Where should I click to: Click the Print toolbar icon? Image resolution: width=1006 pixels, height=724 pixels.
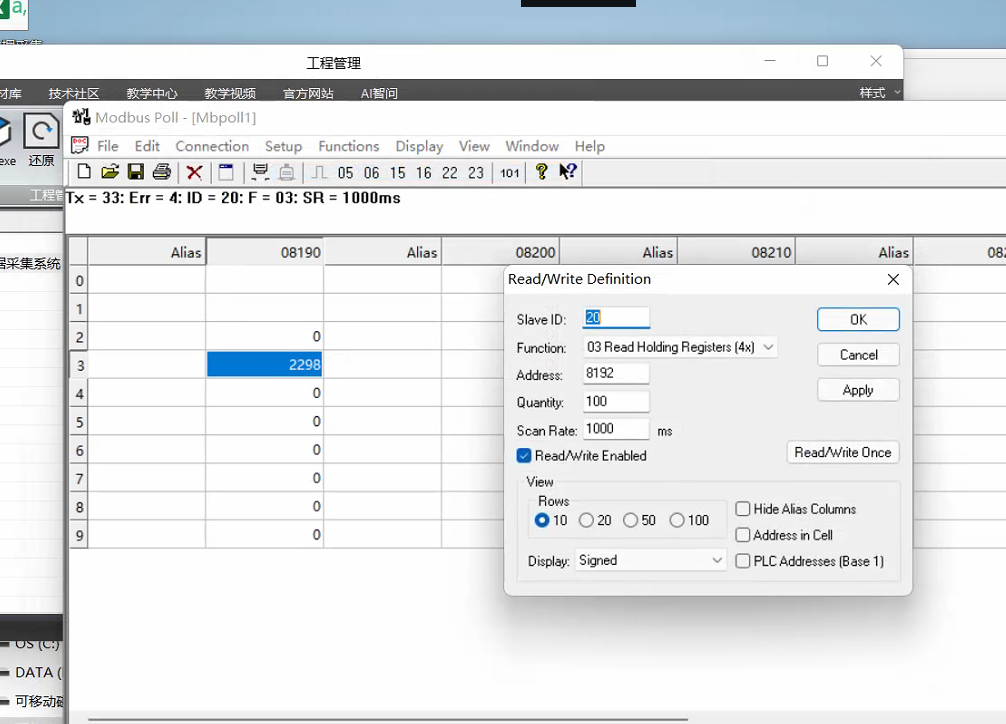[x=162, y=172]
